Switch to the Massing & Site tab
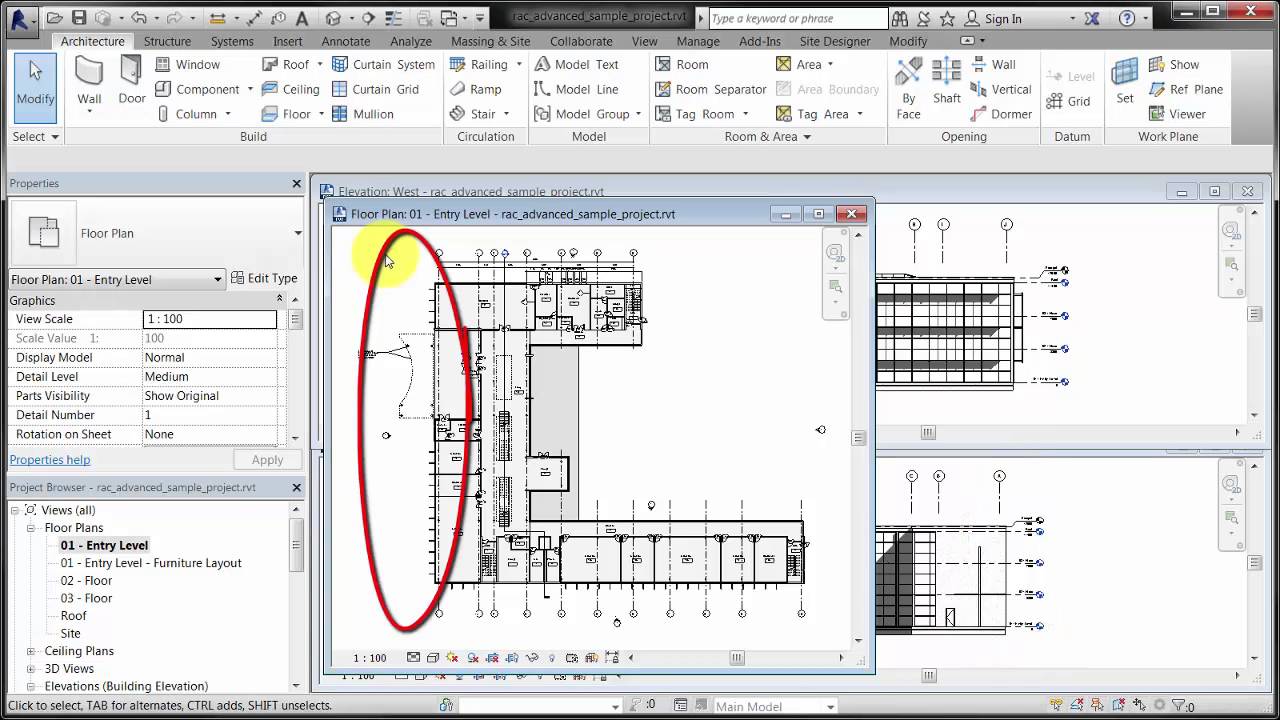The height and width of the screenshot is (720, 1280). coord(491,41)
